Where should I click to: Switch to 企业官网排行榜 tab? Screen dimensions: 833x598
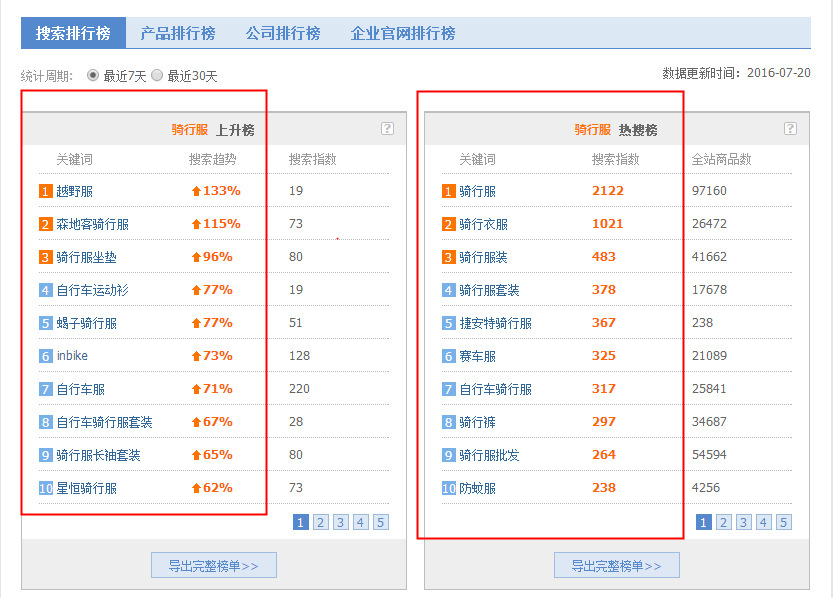tap(403, 33)
